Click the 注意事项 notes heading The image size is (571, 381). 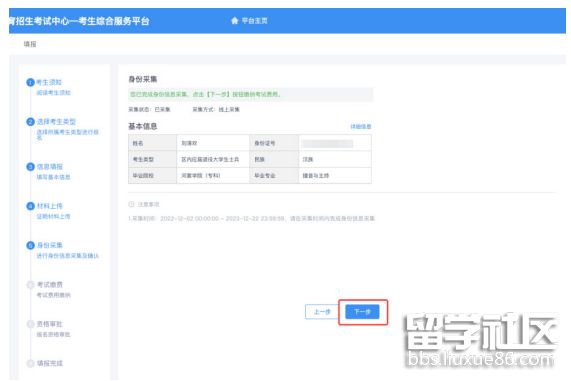point(149,204)
